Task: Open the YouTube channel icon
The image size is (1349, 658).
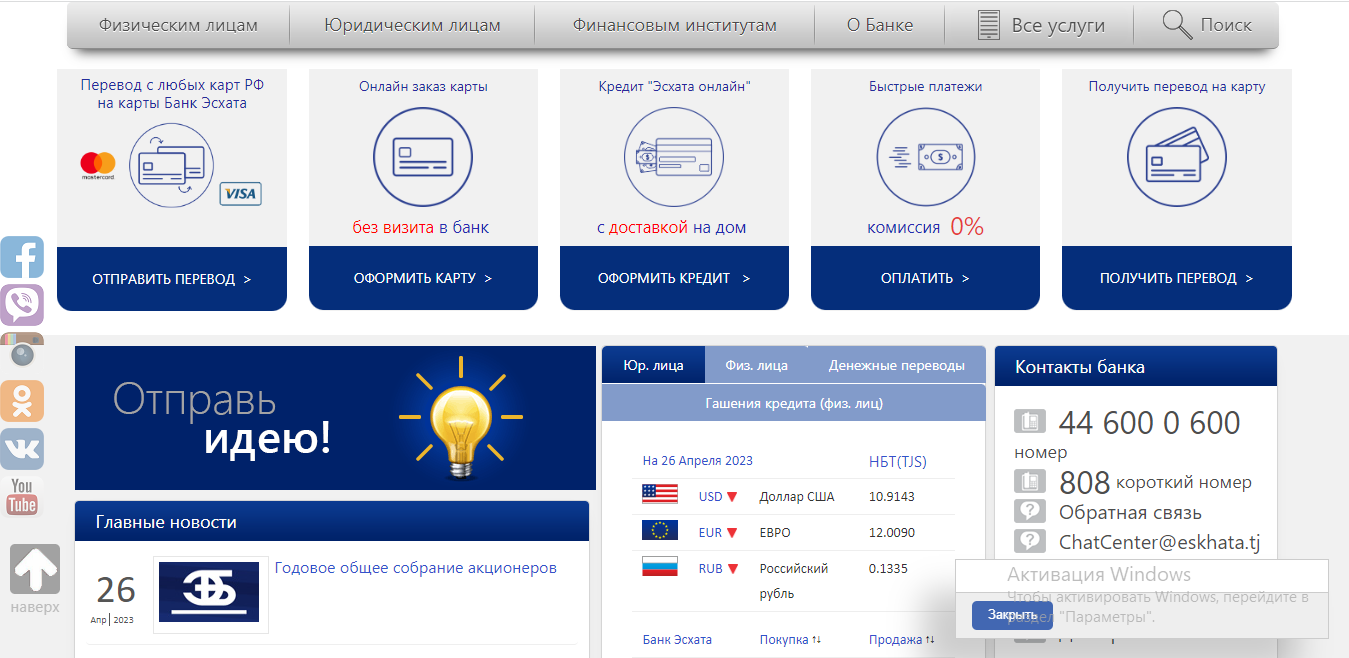Action: click(22, 496)
